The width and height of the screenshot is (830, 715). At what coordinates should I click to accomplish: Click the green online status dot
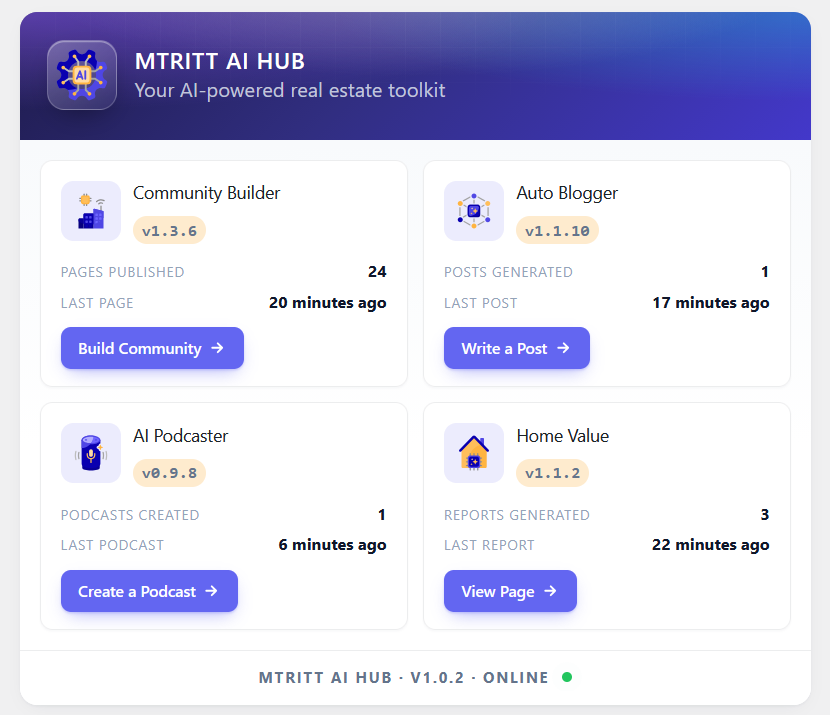pos(567,677)
